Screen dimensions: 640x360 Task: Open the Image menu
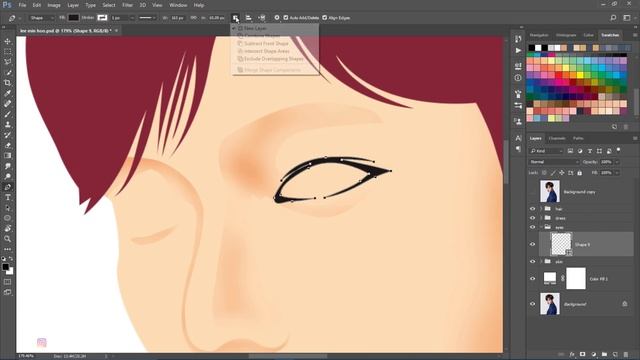[x=54, y=5]
